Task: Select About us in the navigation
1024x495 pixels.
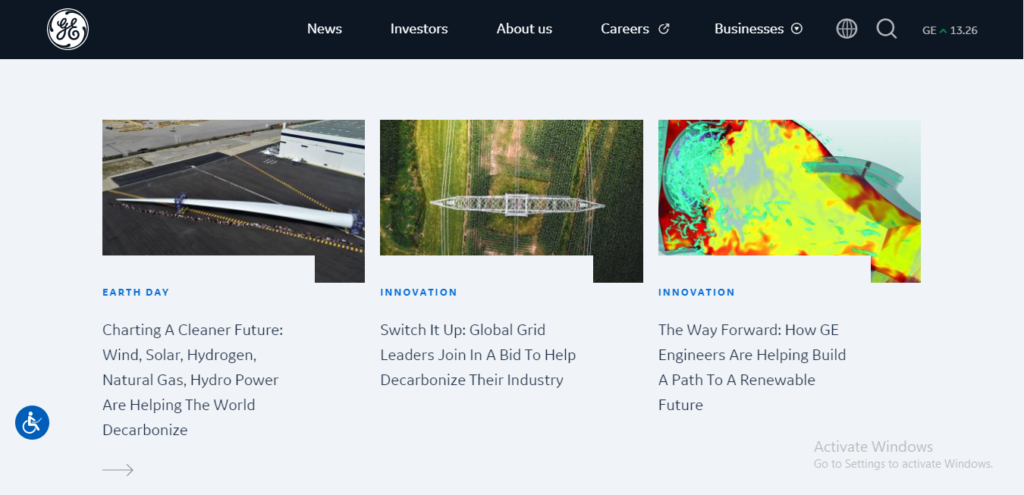Action: click(x=524, y=29)
